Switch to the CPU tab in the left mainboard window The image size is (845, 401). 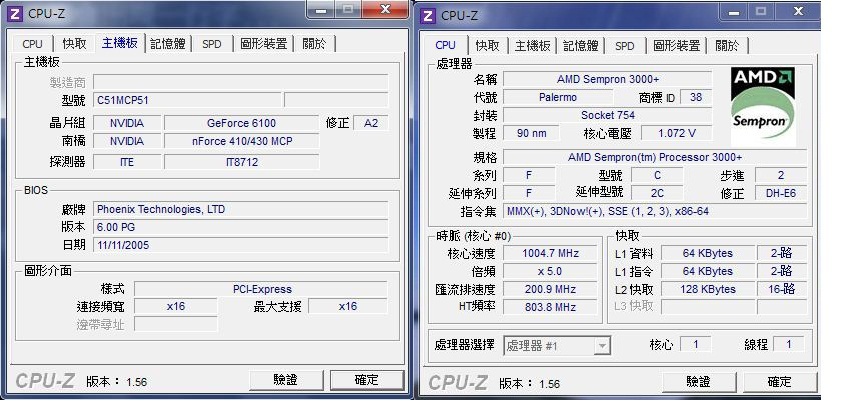click(x=32, y=44)
